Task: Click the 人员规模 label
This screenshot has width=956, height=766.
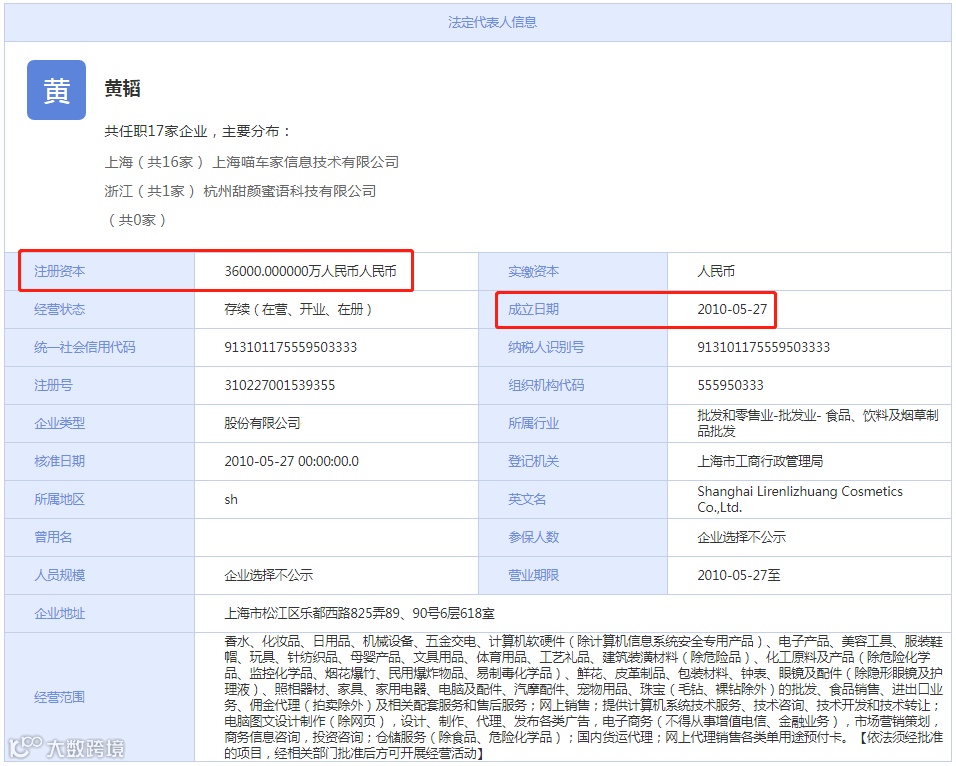Action: (59, 574)
